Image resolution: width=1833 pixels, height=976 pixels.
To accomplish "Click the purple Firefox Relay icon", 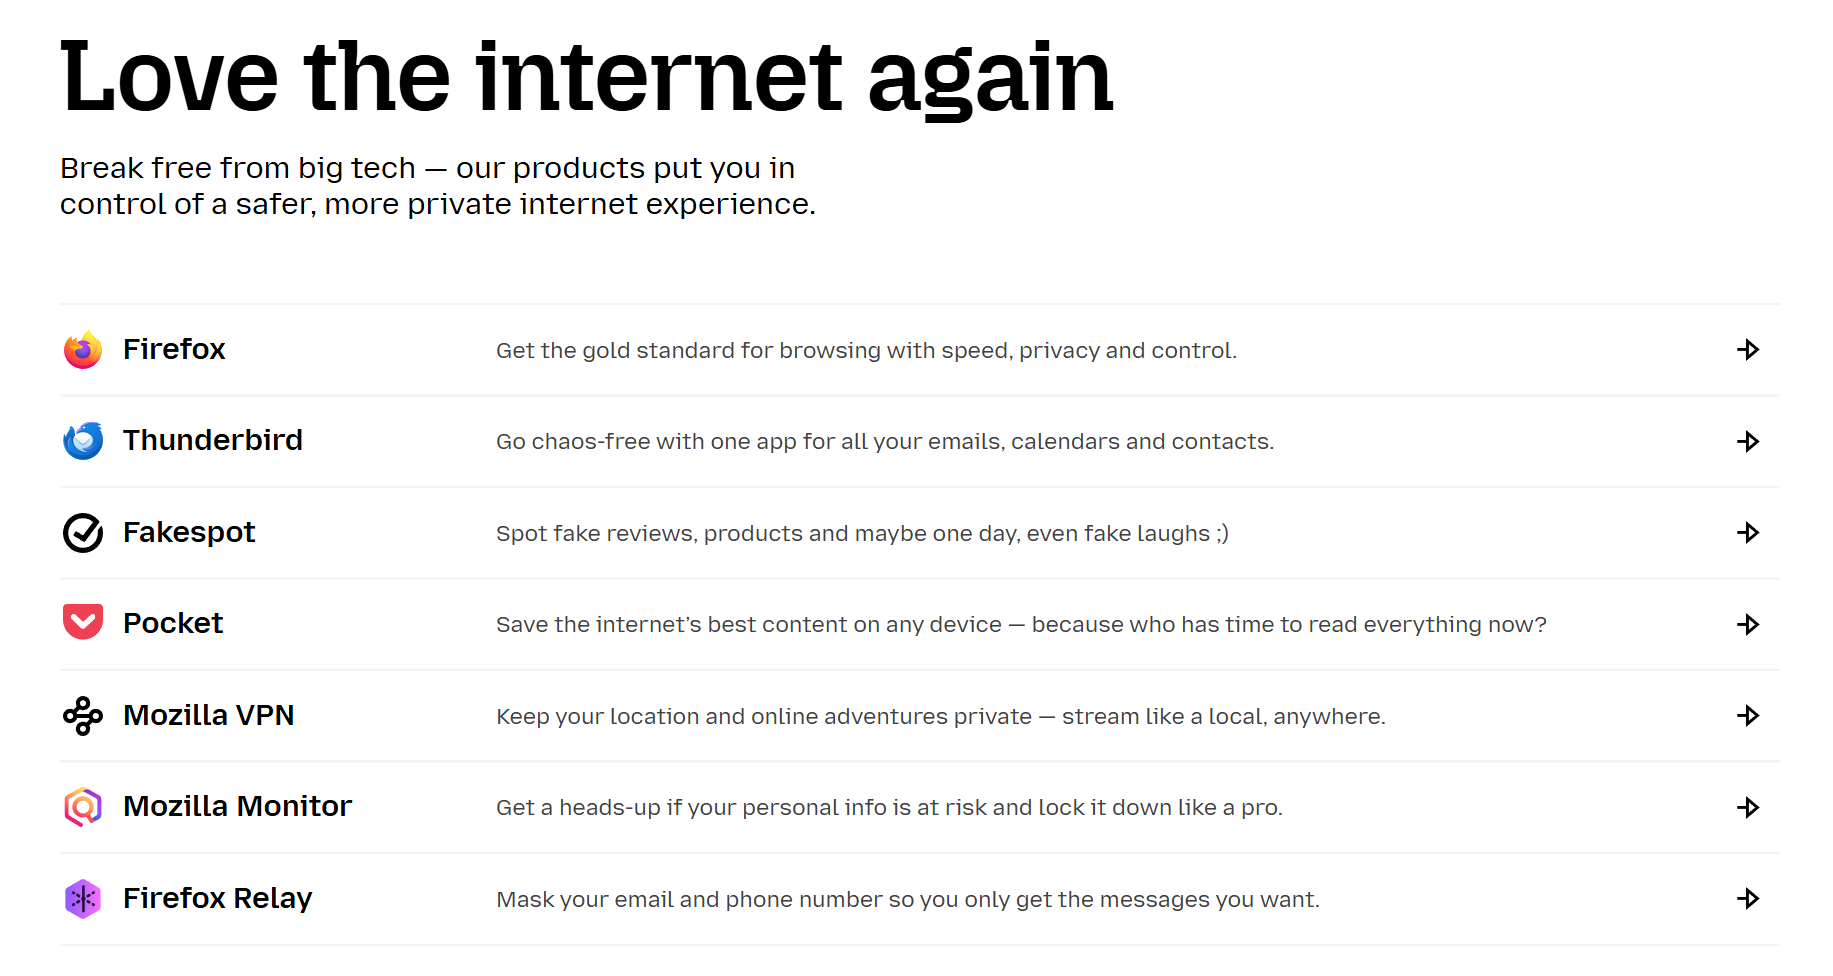I will 83,899.
